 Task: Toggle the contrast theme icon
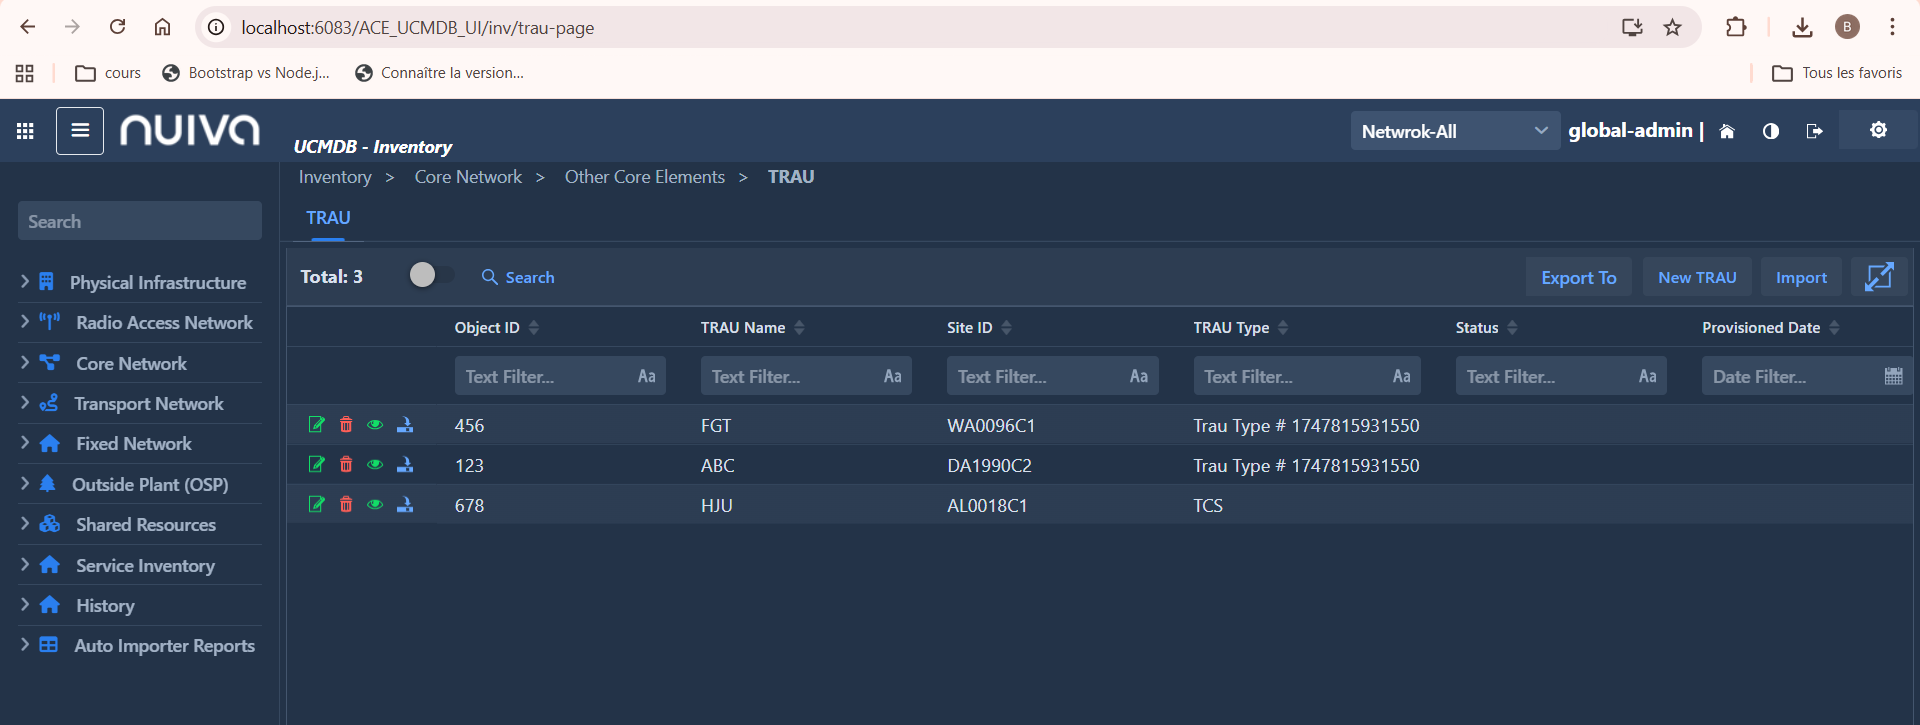(x=1770, y=131)
